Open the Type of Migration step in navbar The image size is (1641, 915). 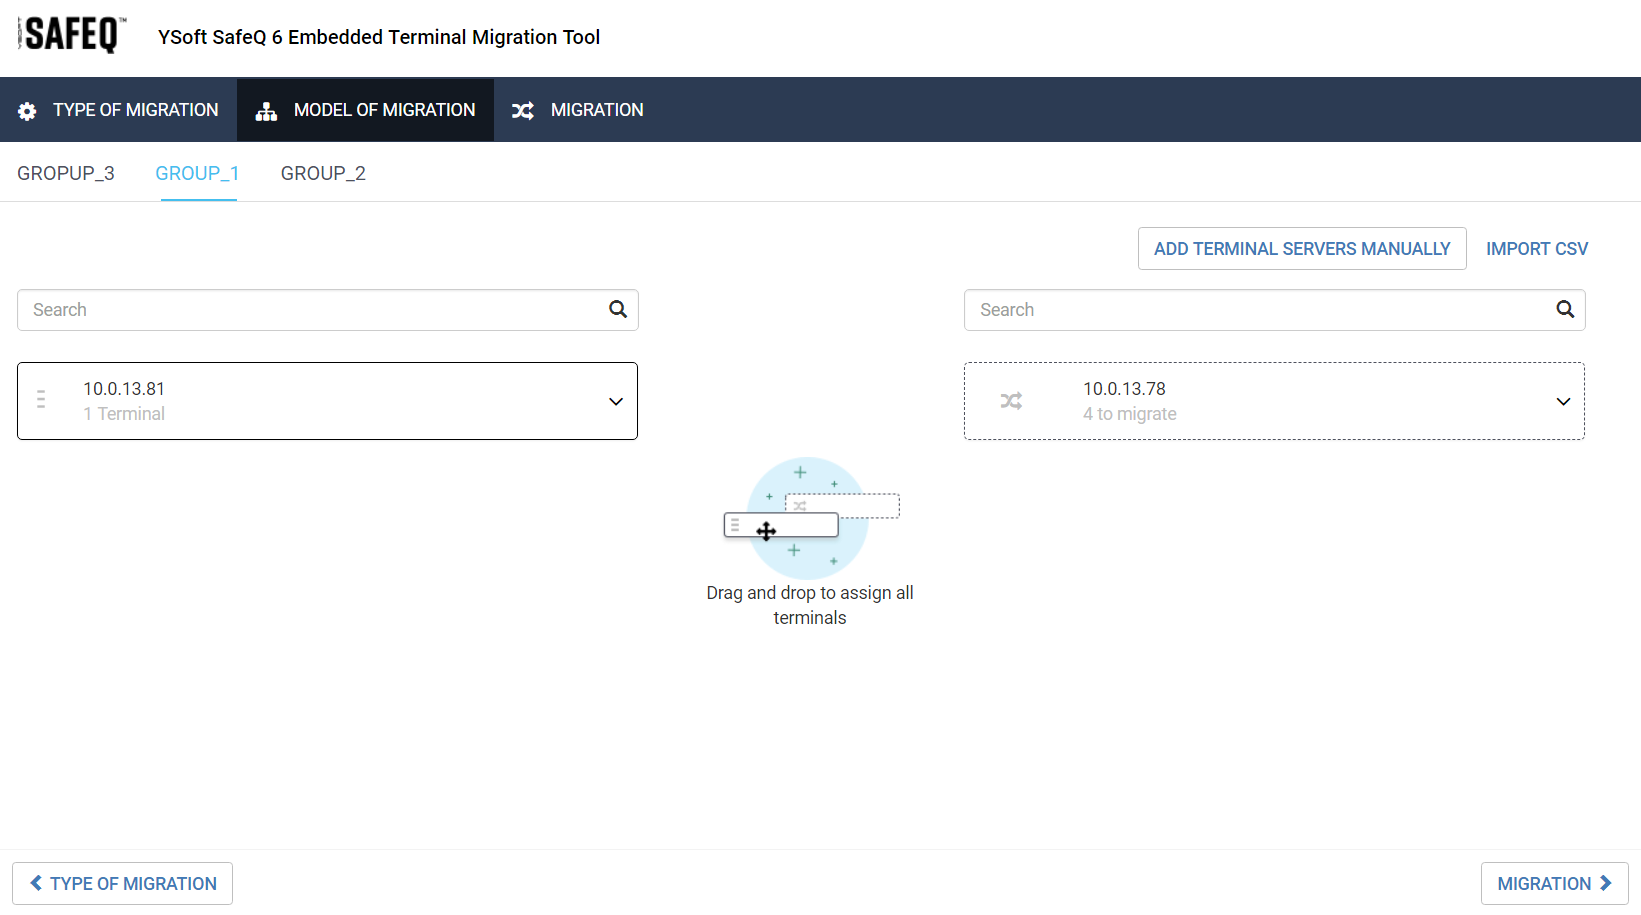coord(119,110)
